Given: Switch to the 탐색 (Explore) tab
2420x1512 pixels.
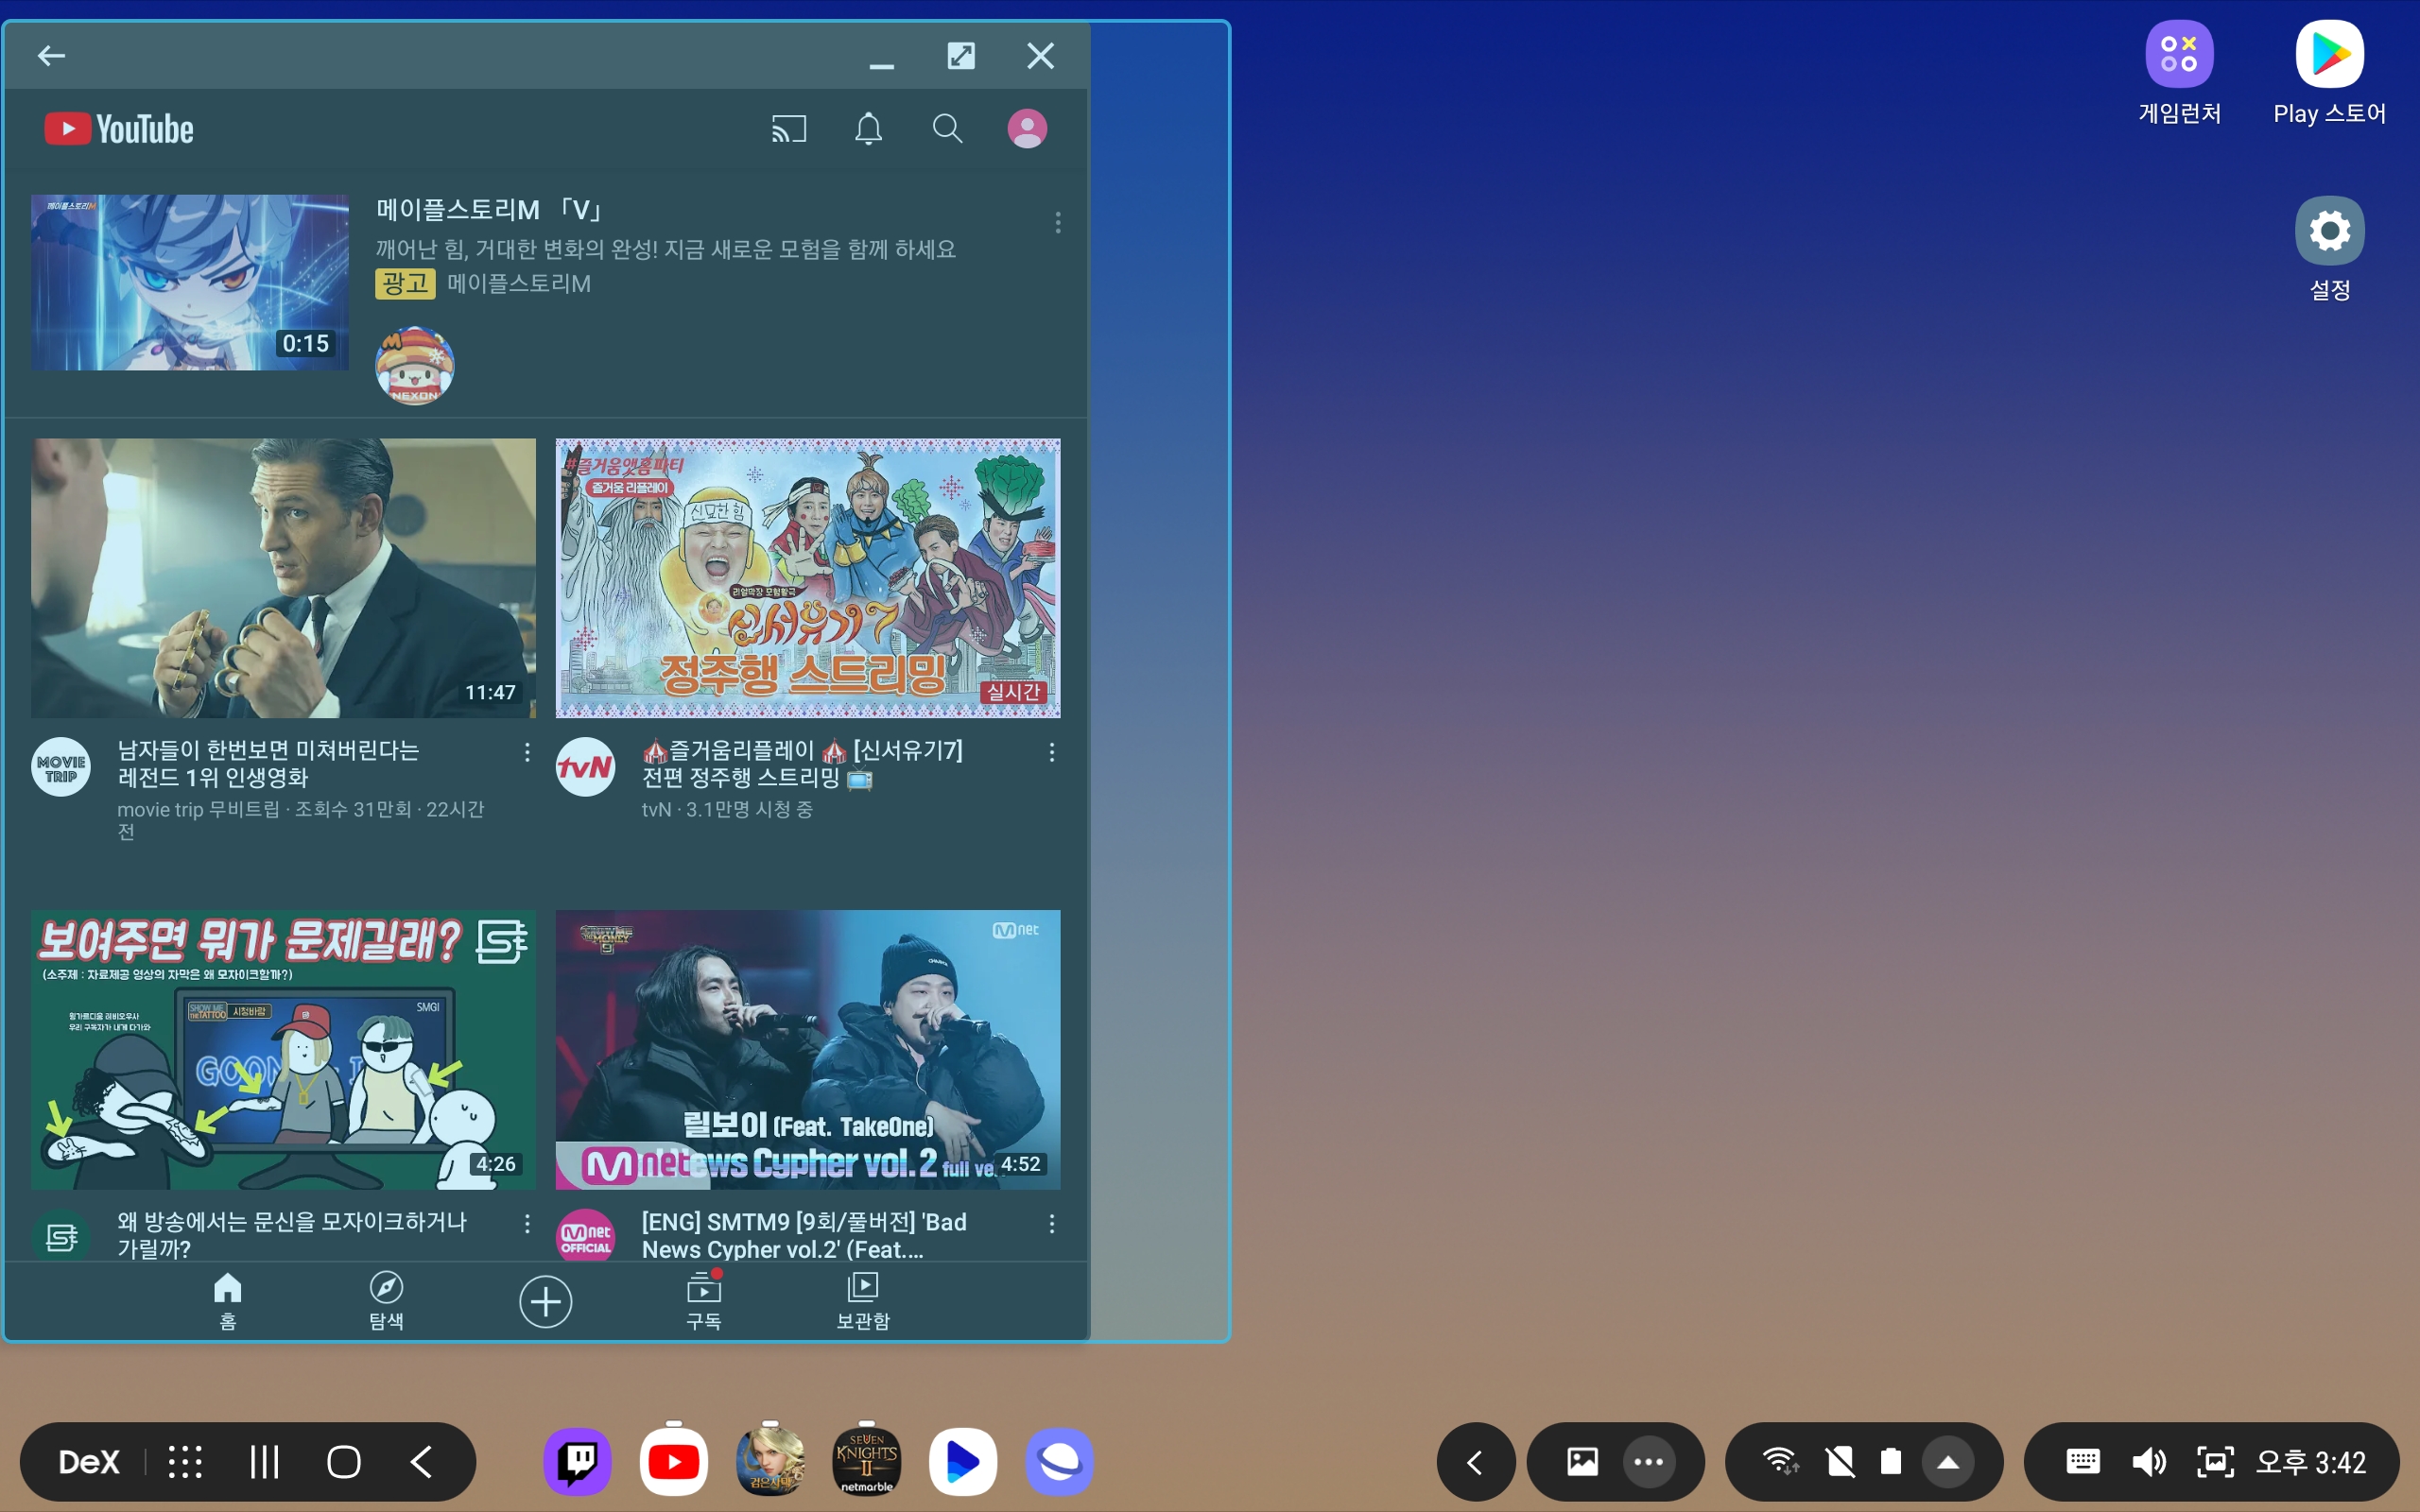Looking at the screenshot, I should [387, 1300].
